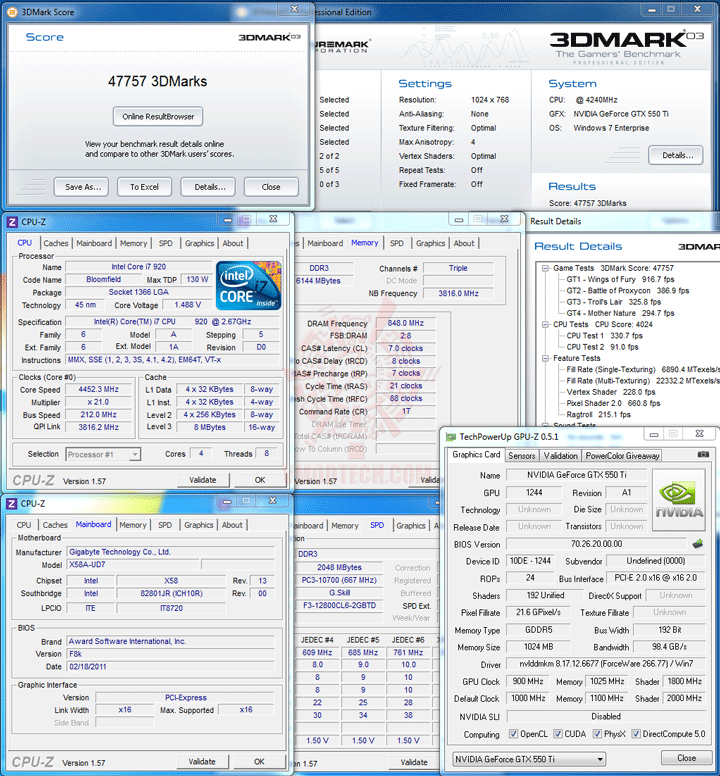Open the Processor #1 selection dropdown
The width and height of the screenshot is (720, 776).
103,454
